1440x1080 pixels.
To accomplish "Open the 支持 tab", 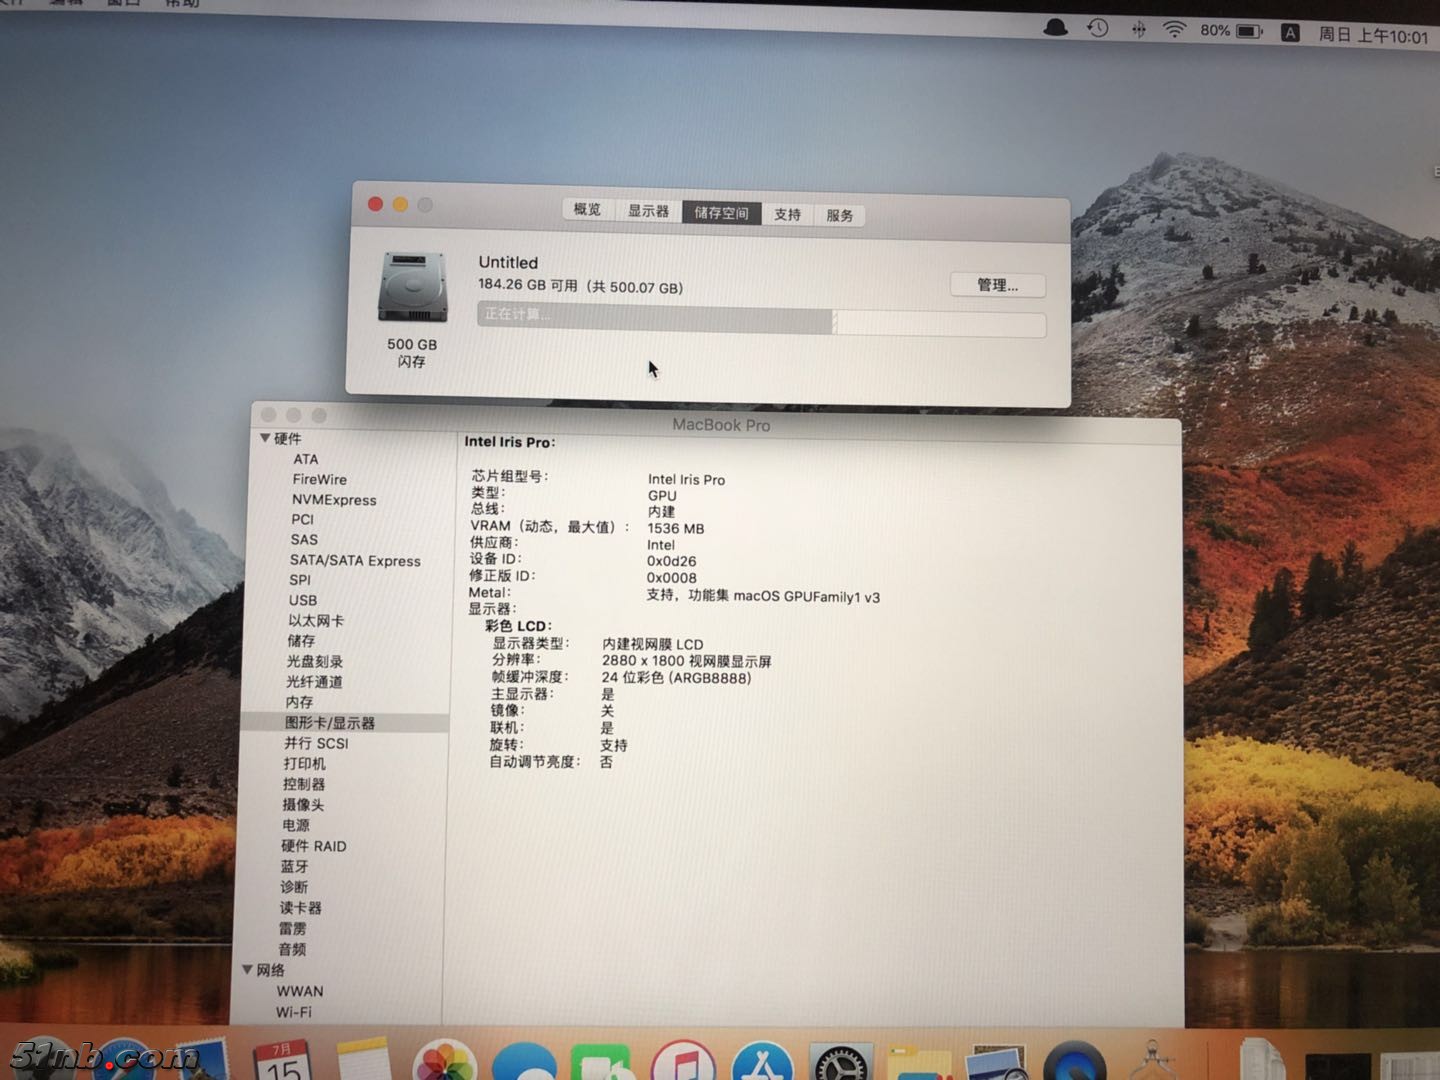I will tap(787, 214).
